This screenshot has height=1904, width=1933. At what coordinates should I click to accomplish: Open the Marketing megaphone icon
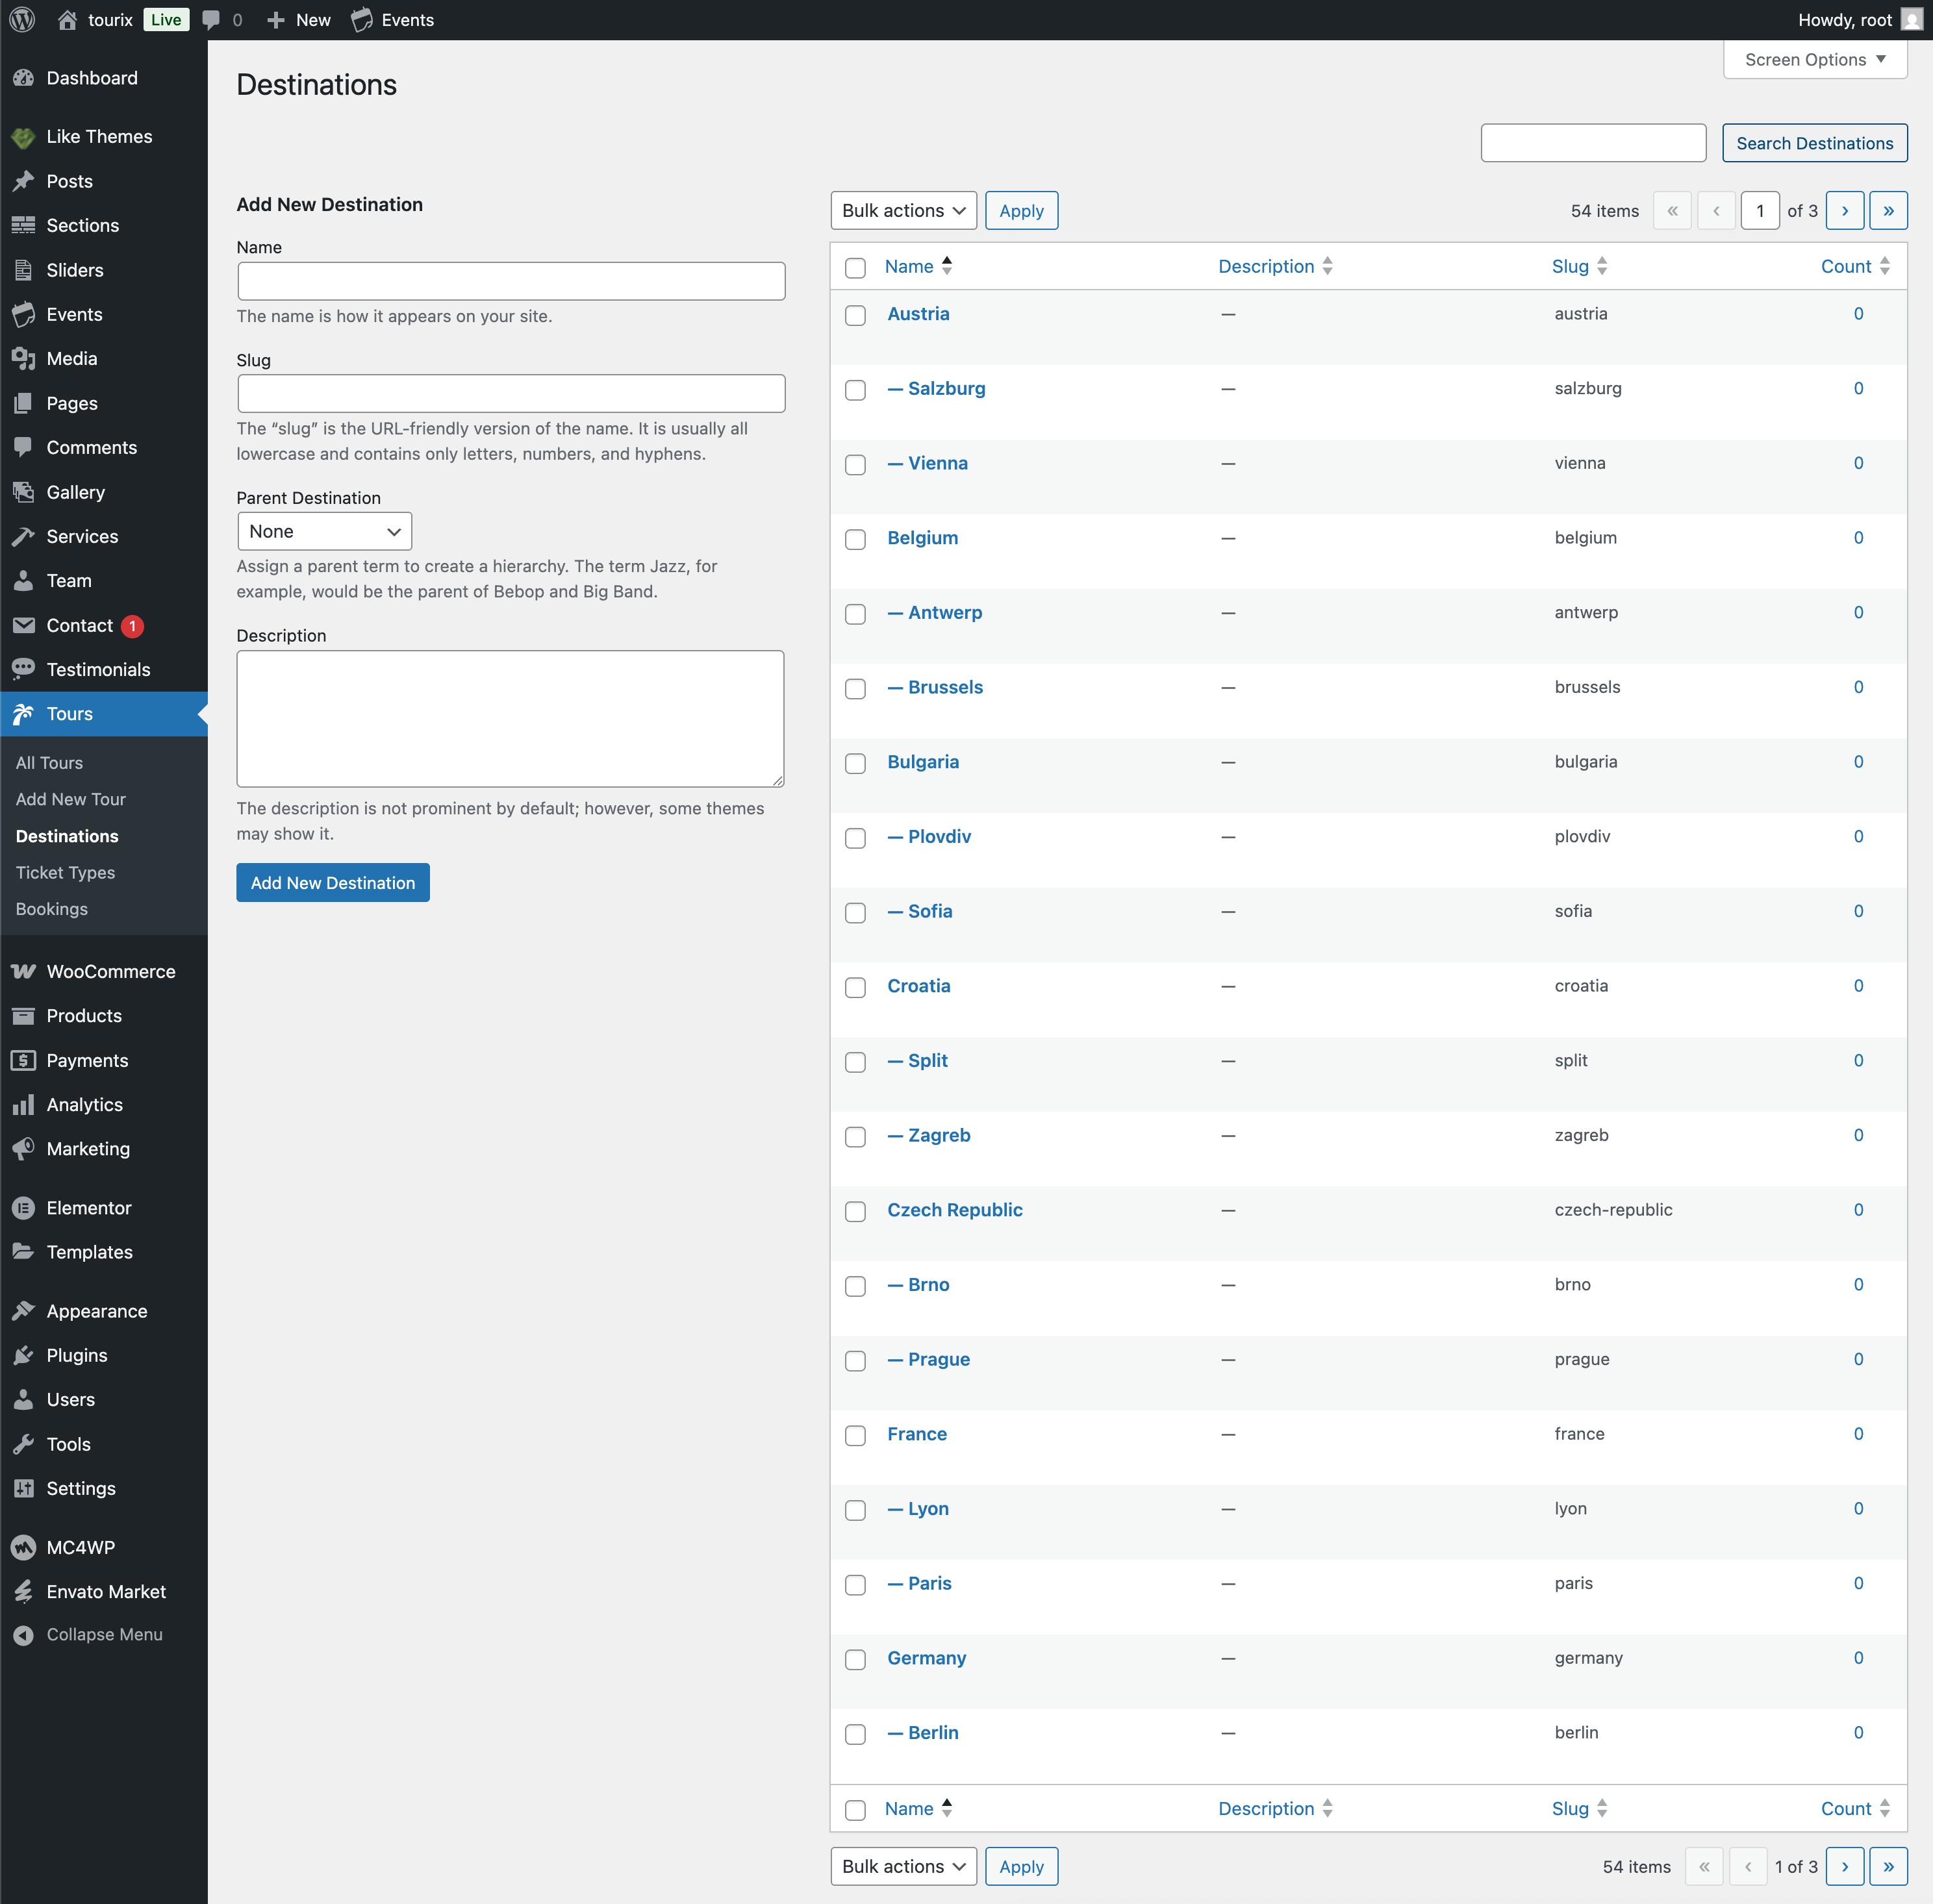click(x=24, y=1149)
